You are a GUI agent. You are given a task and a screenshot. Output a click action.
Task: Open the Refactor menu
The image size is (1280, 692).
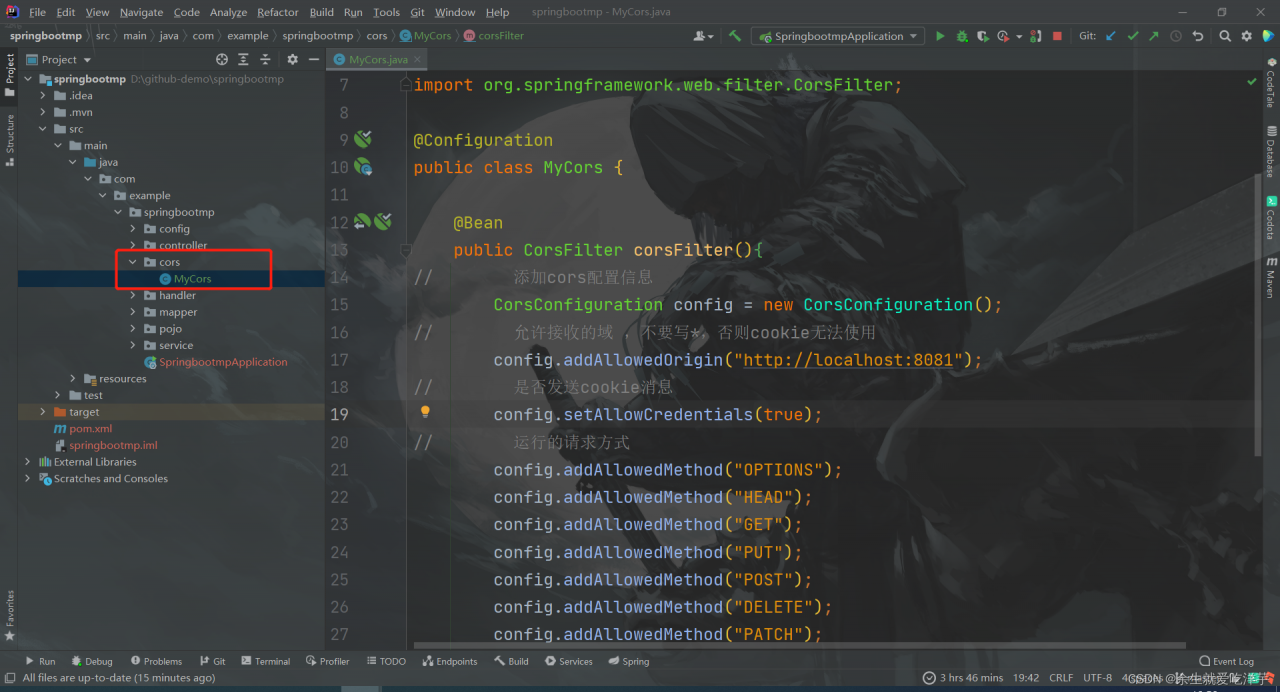tap(277, 12)
